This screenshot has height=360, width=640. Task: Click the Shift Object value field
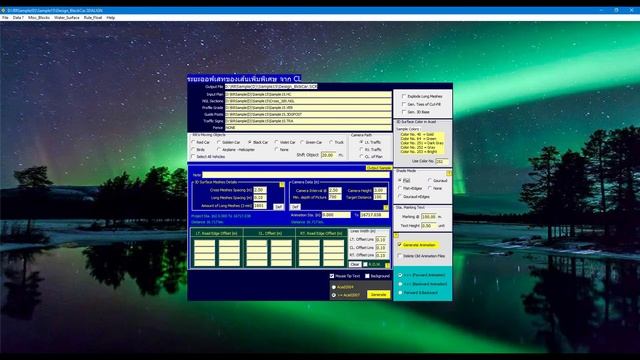point(329,155)
